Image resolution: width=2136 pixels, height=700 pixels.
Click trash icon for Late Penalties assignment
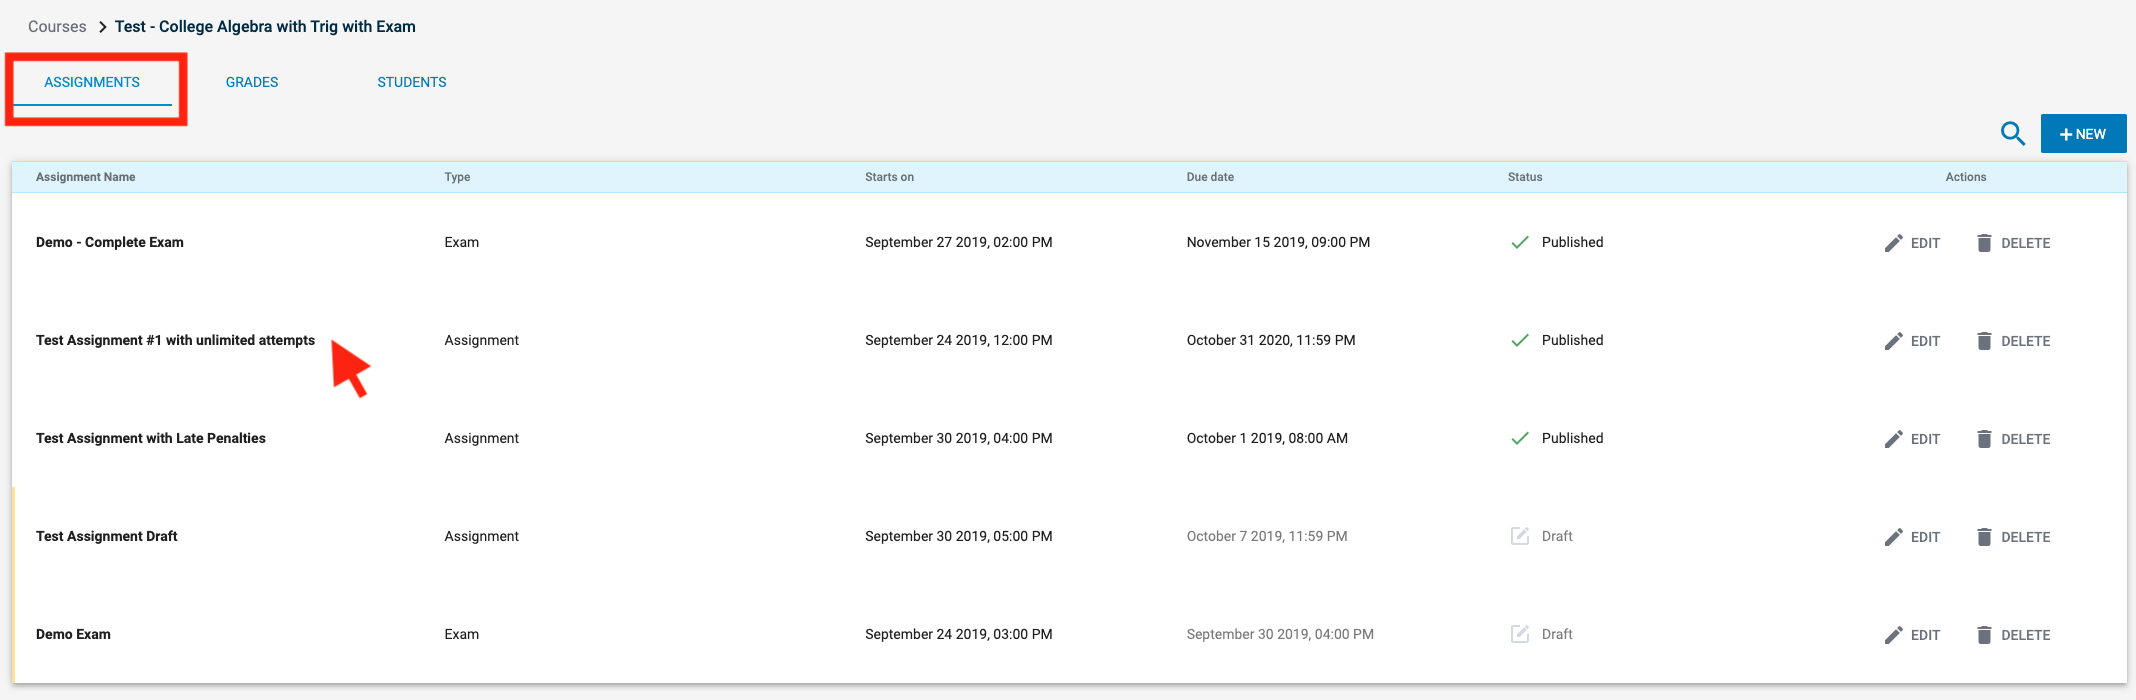point(1984,439)
